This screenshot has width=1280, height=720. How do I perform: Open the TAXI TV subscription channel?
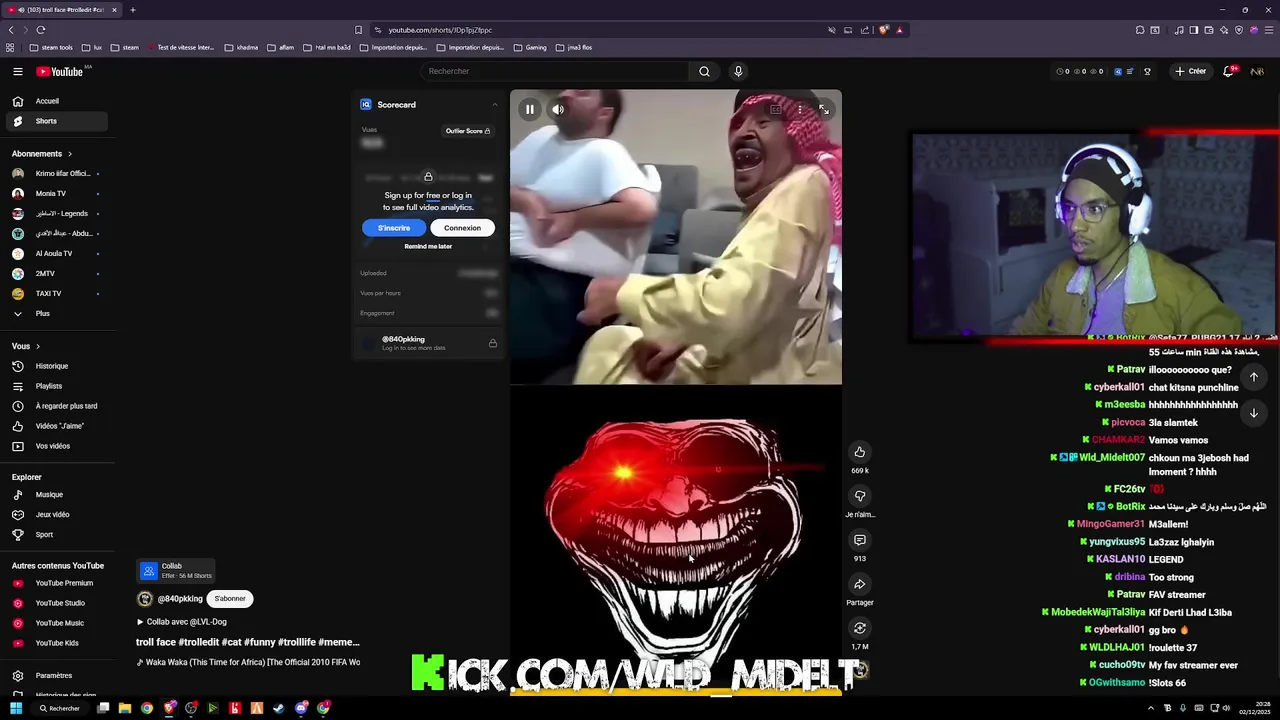tap(55, 293)
